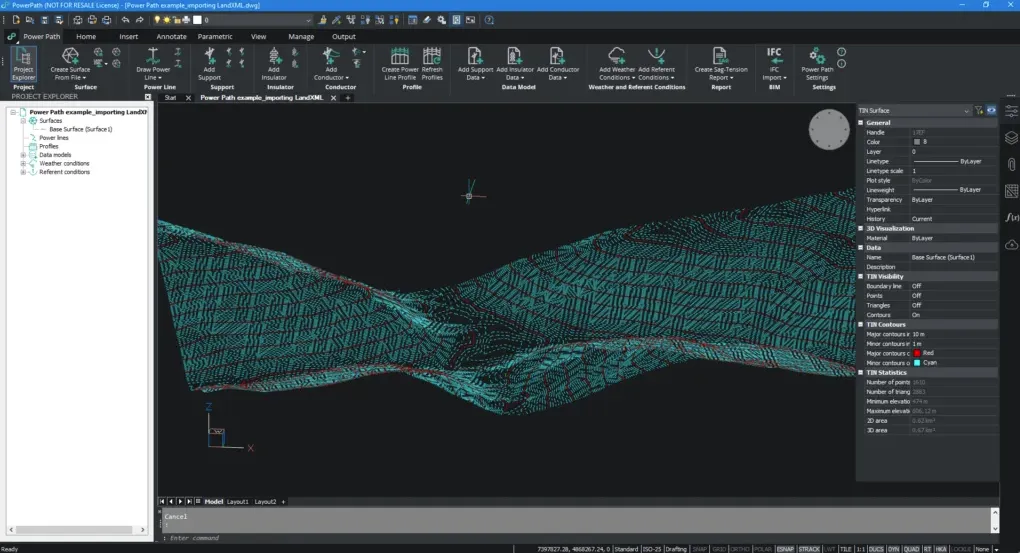
Task: Open the Project Explorer ribbon button
Action: (23, 63)
